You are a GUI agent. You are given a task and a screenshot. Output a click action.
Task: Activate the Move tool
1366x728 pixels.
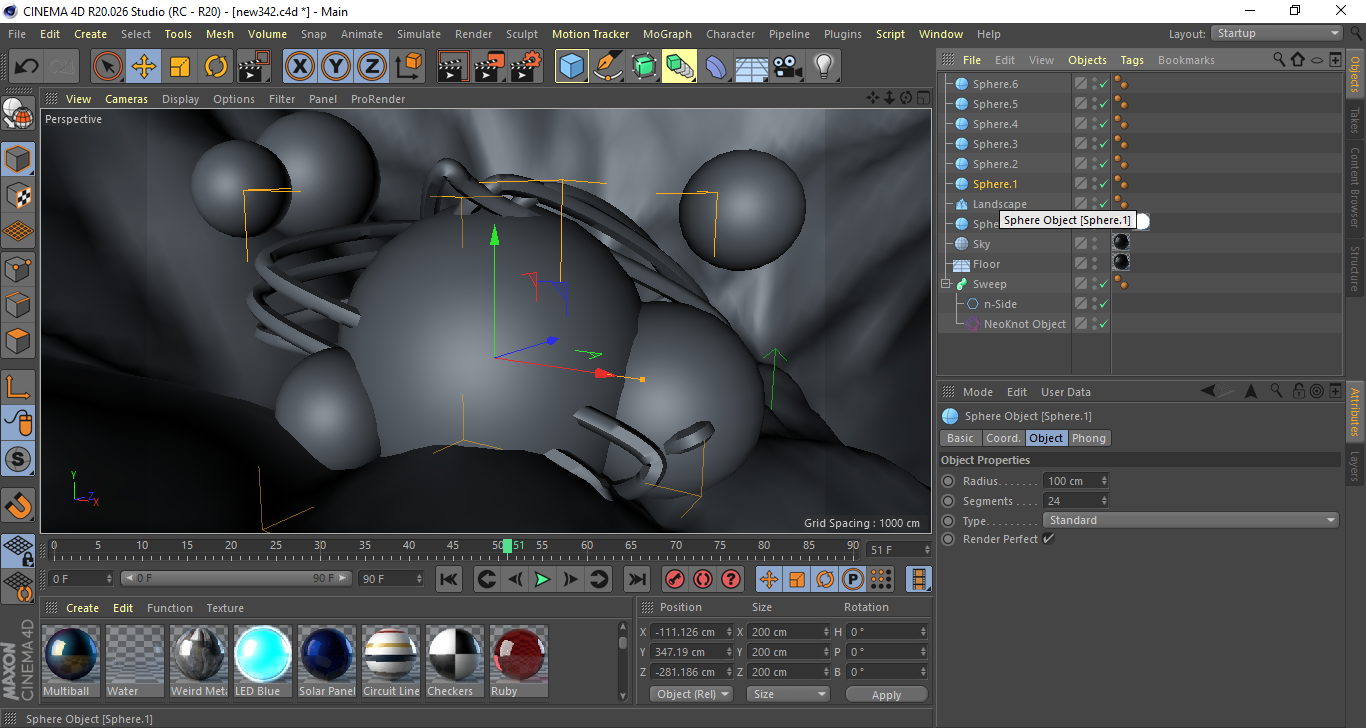coord(144,67)
